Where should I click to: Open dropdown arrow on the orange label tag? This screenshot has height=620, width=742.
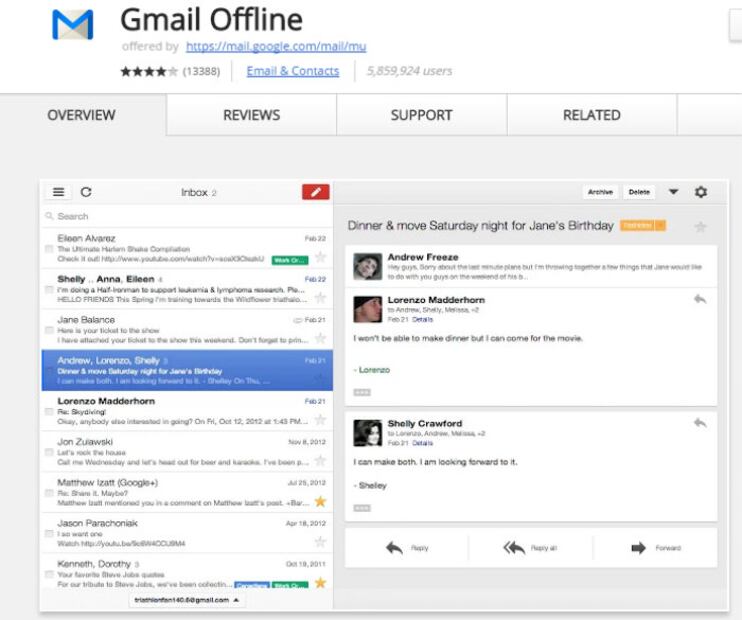tap(661, 226)
